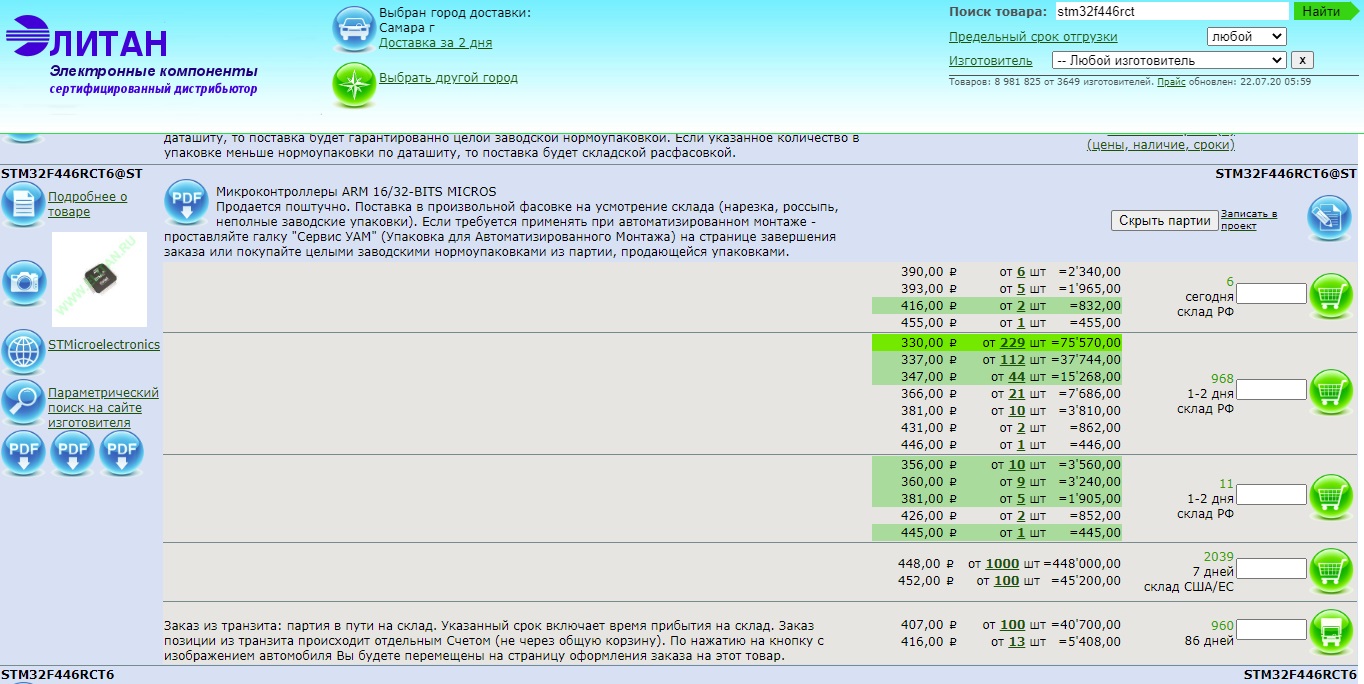Image resolution: width=1364 pixels, height=684 pixels.
Task: Click the 'Изготовитель' link
Action: [x=990, y=61]
